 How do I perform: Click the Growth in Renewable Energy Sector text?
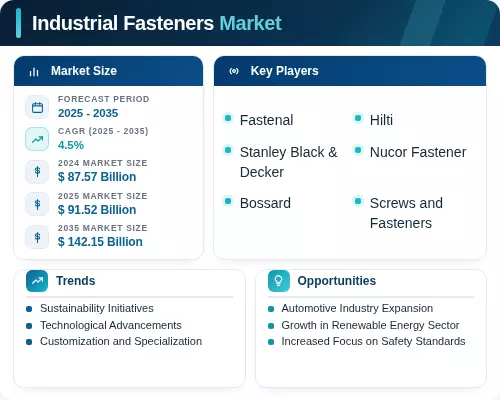[x=370, y=325]
